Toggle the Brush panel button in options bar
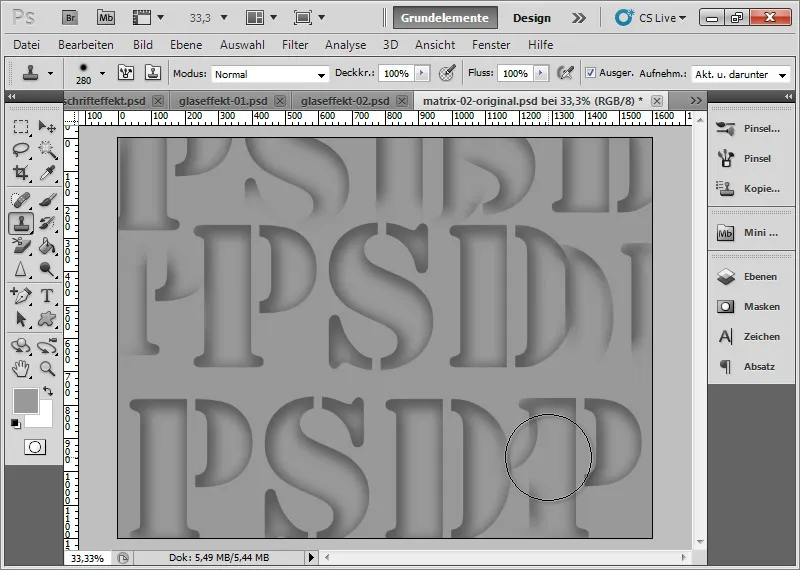This screenshot has width=800, height=570. (126, 73)
